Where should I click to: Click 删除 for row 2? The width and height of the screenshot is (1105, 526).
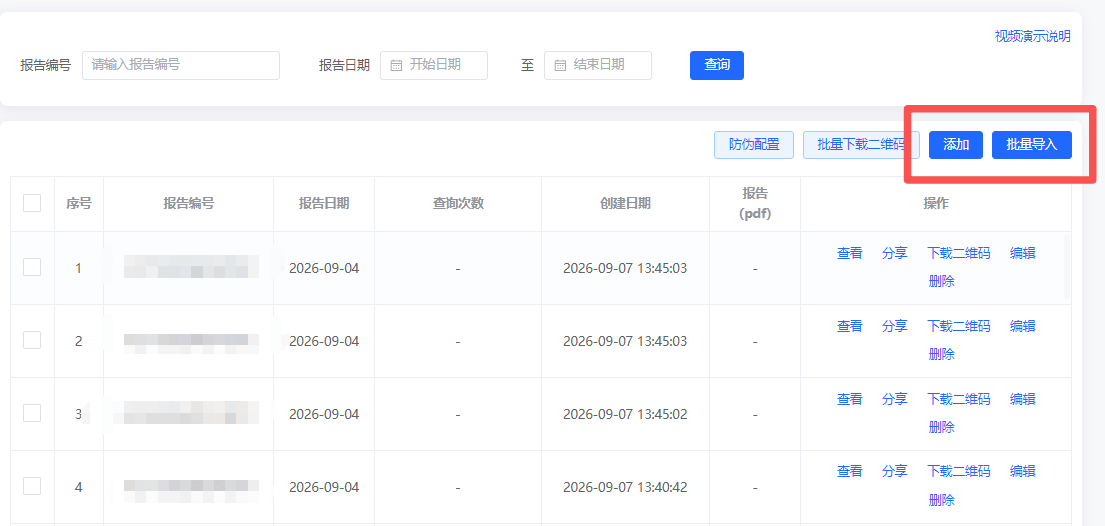(942, 354)
